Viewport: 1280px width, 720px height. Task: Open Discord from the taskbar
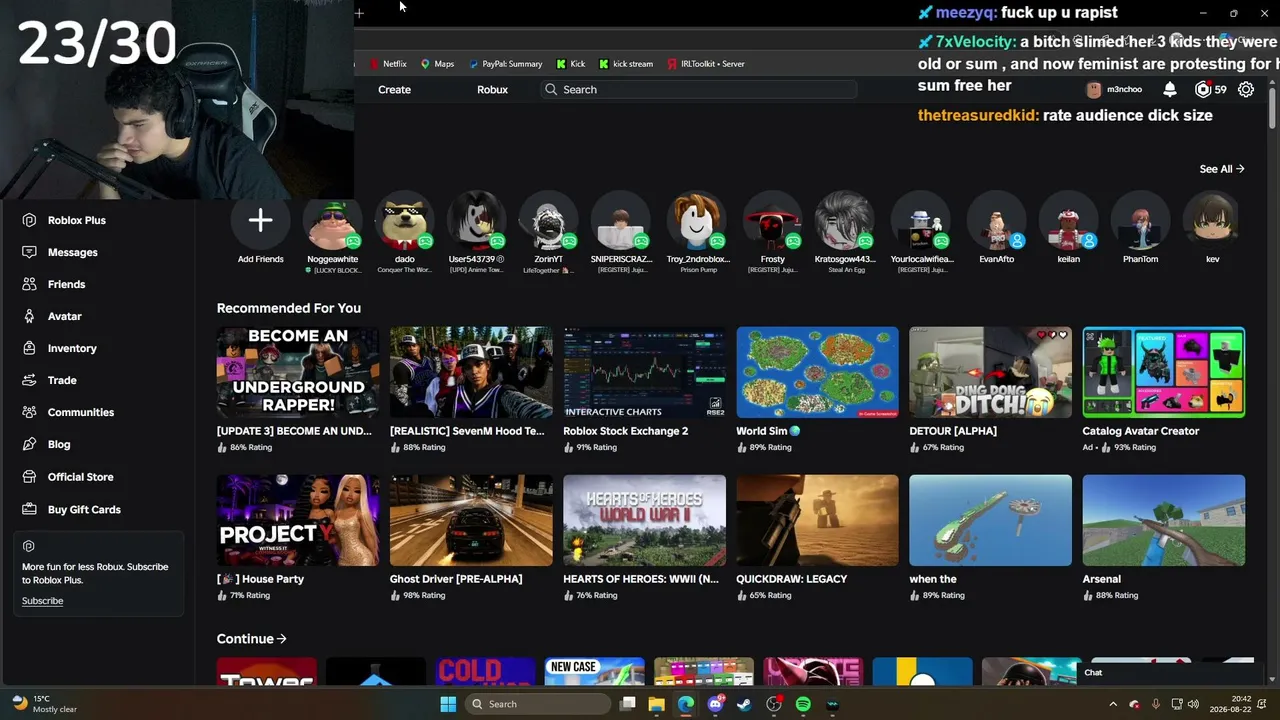[x=715, y=704]
